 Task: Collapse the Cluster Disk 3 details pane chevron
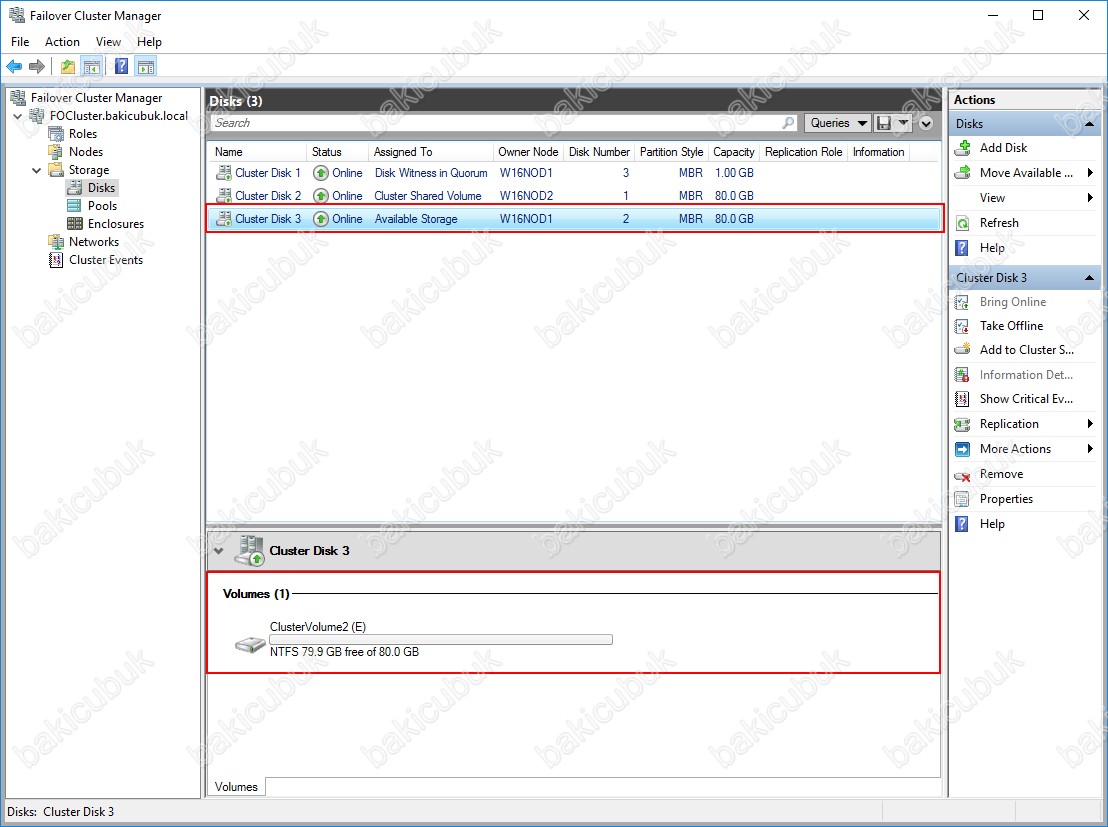point(219,551)
